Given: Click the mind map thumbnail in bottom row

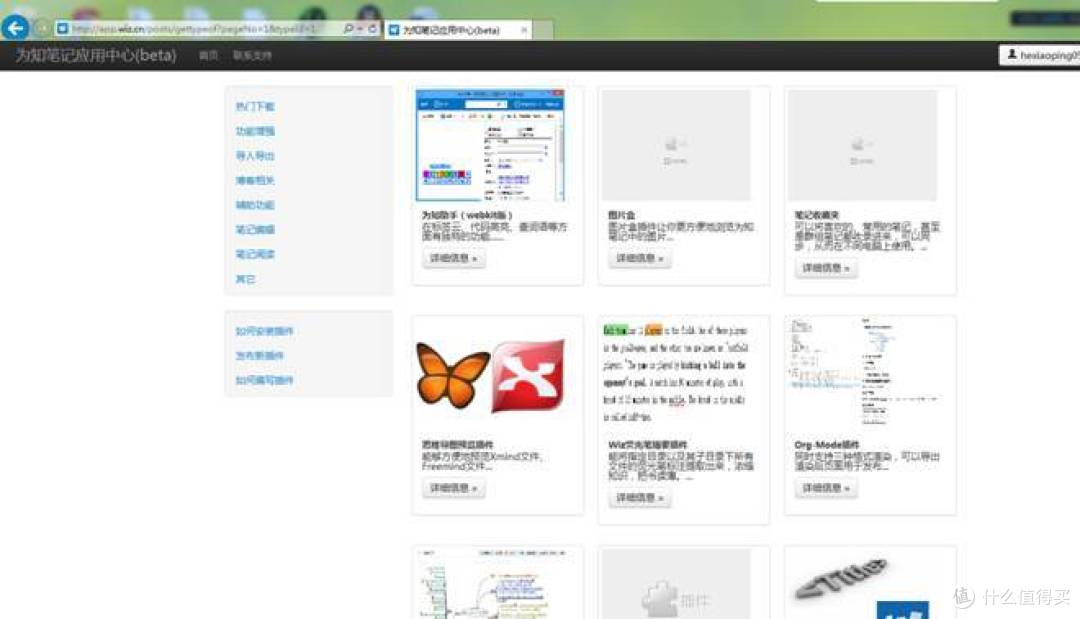Looking at the screenshot, I should (x=490, y=584).
